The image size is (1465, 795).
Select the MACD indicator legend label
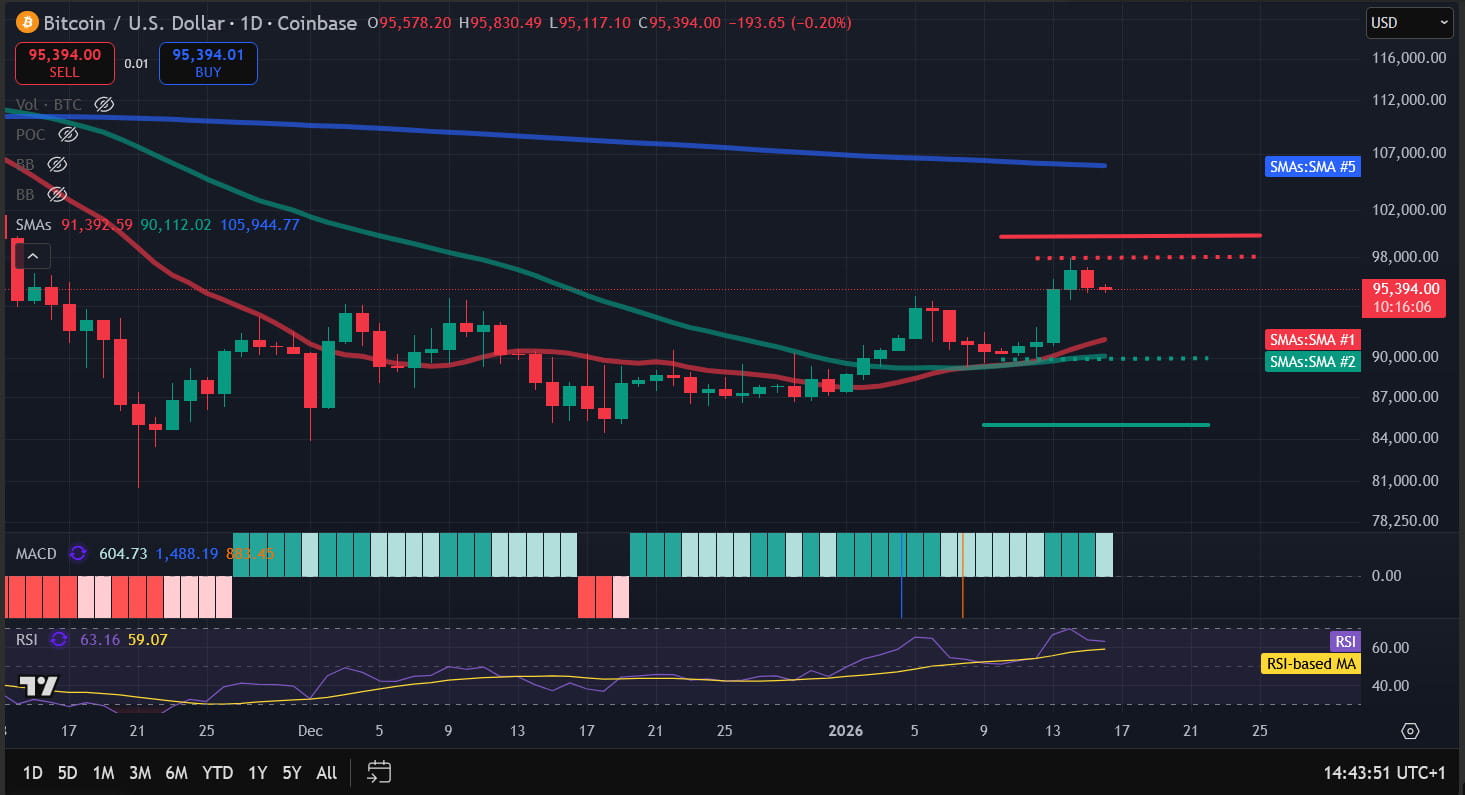38,553
